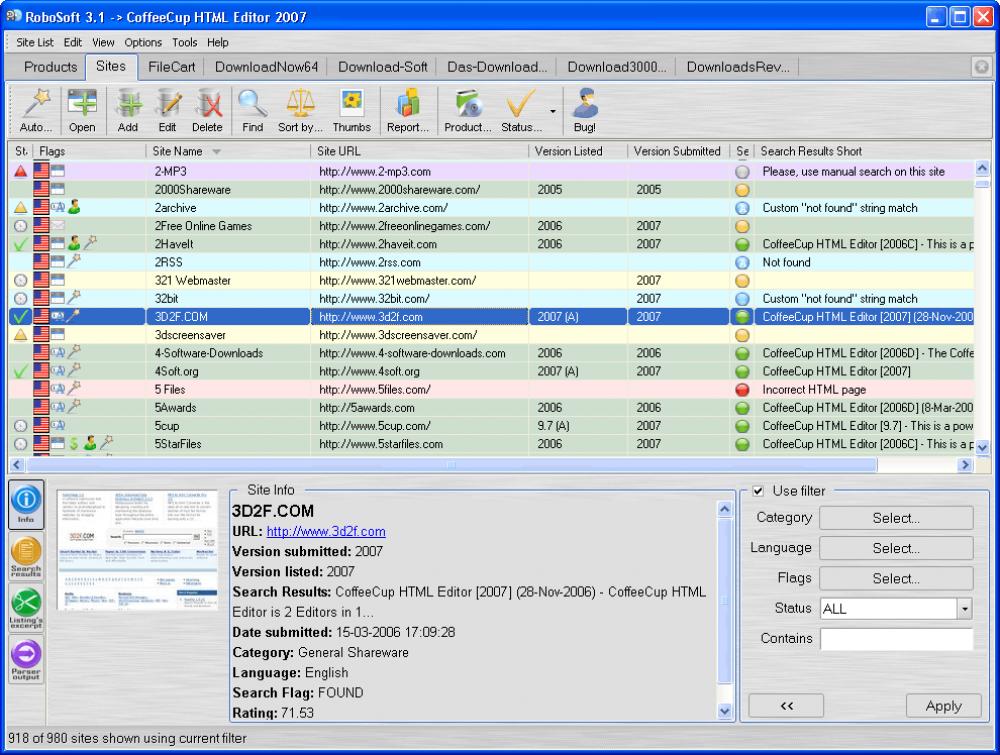This screenshot has width=1000, height=755.
Task: Select the Auto wizard tool
Action: (x=34, y=109)
